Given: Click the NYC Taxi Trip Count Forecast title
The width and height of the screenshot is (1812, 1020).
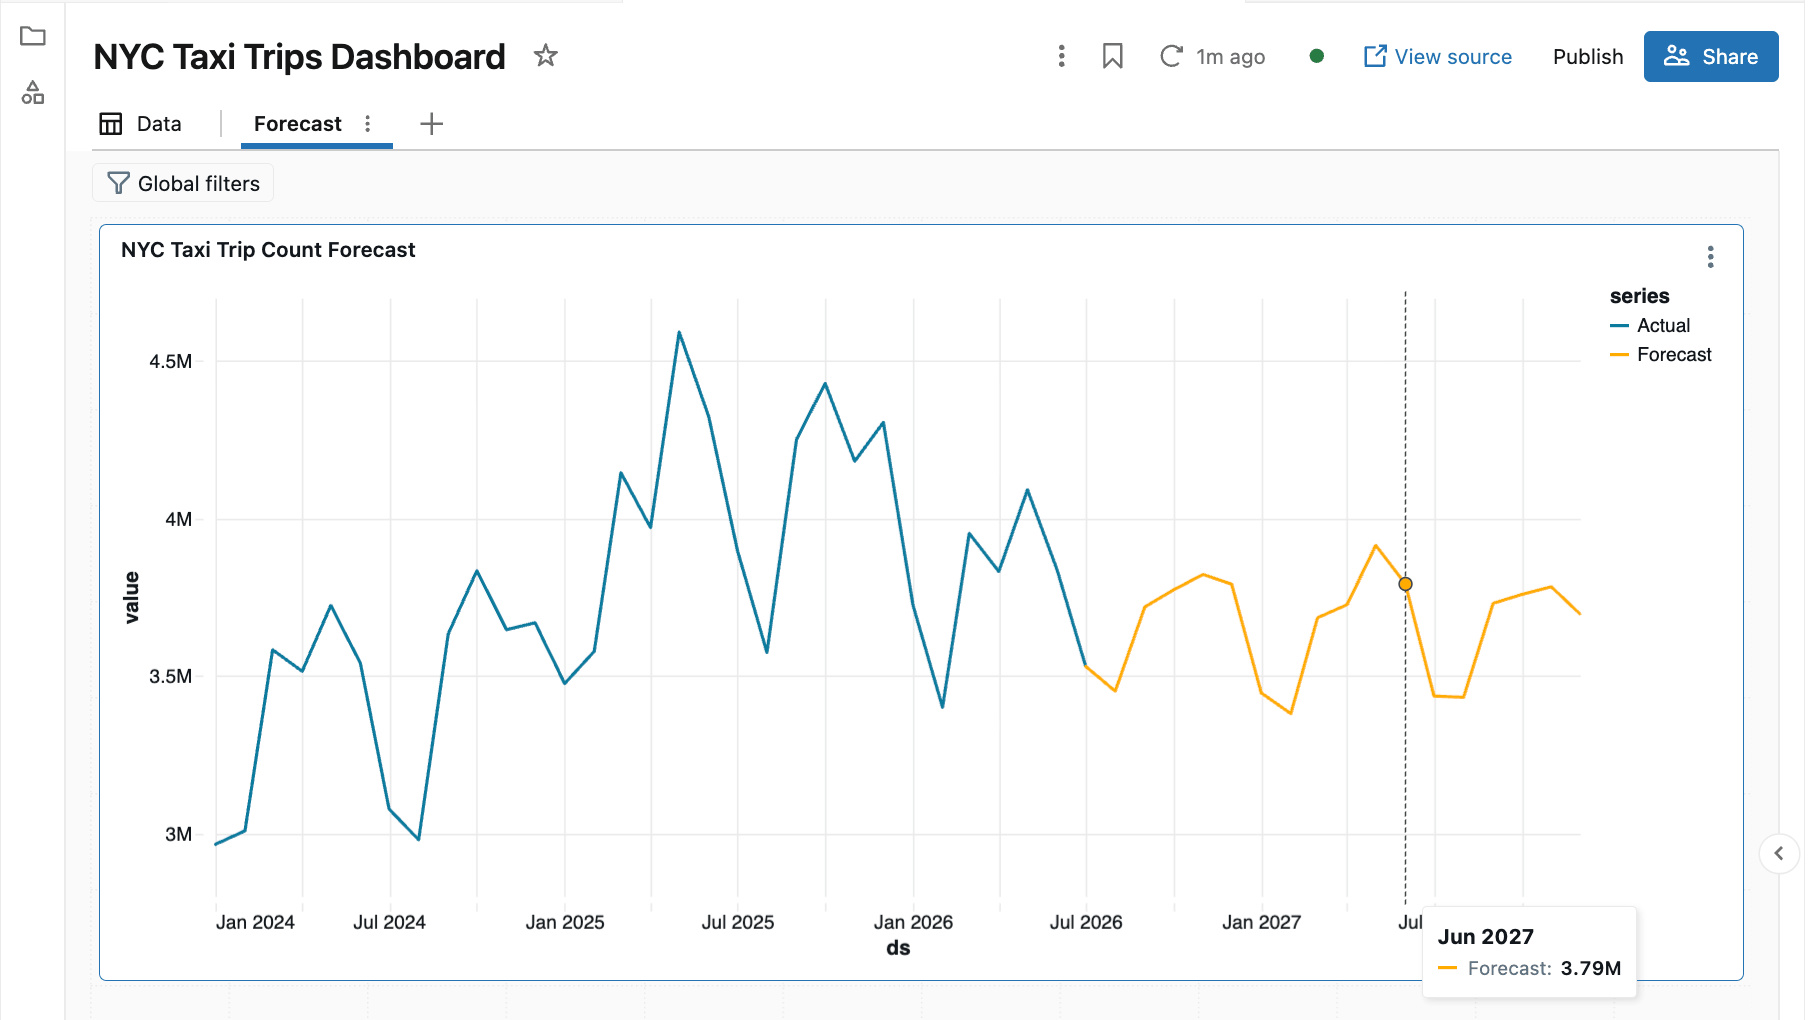Looking at the screenshot, I should tap(268, 250).
